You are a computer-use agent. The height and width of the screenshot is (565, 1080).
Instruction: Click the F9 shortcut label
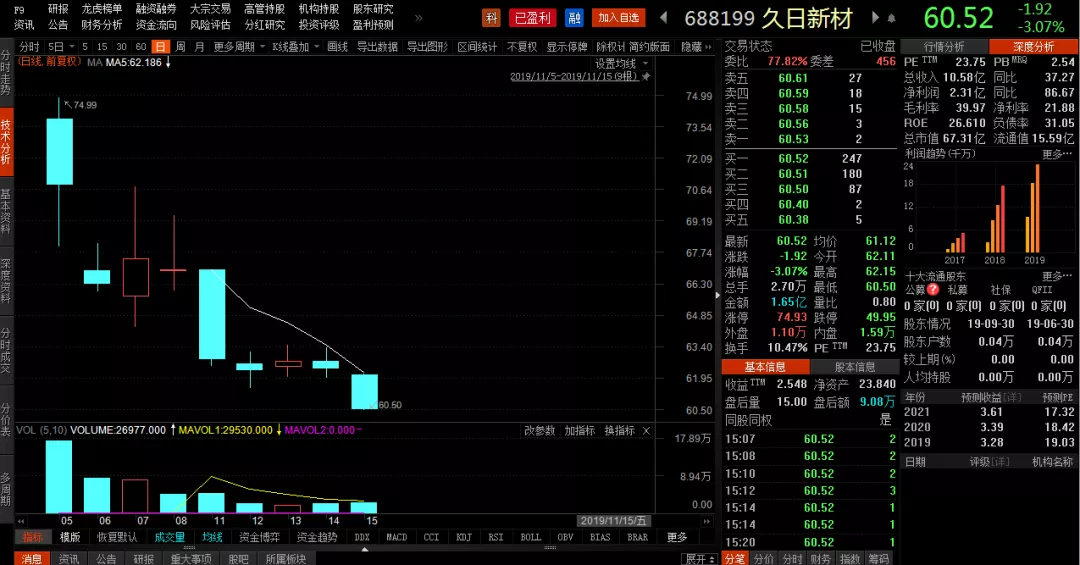tap(19, 10)
